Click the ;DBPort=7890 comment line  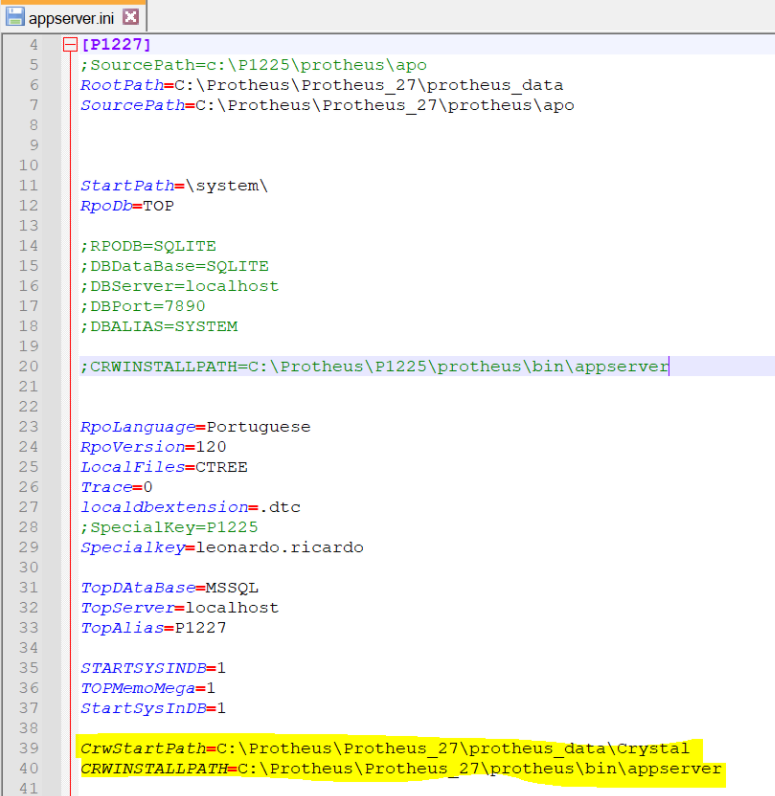point(143,306)
